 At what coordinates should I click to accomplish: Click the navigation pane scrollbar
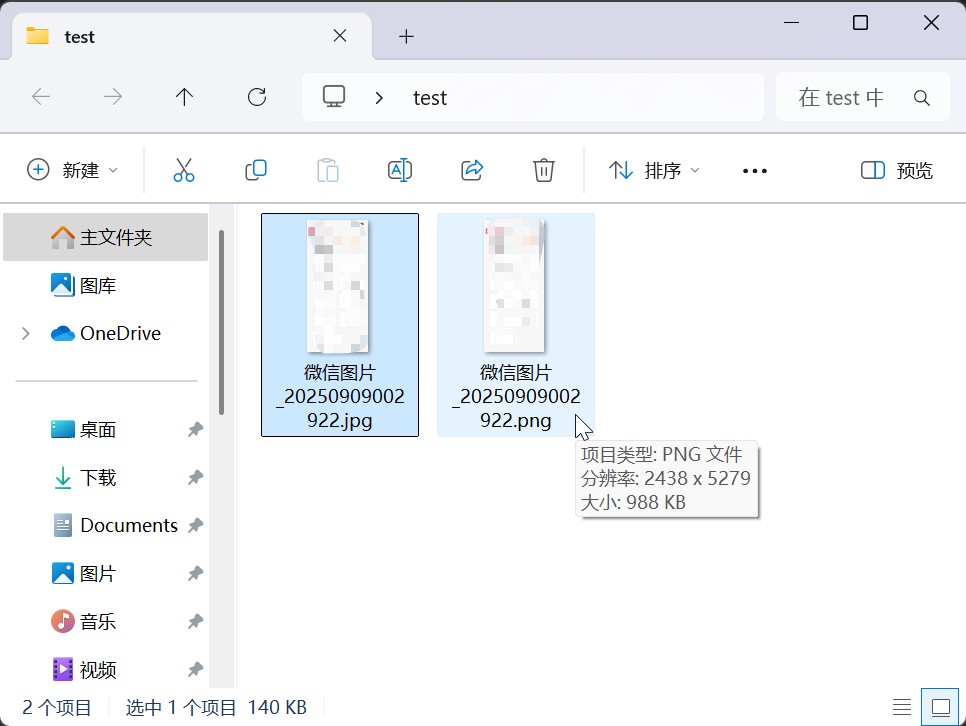tap(221, 322)
